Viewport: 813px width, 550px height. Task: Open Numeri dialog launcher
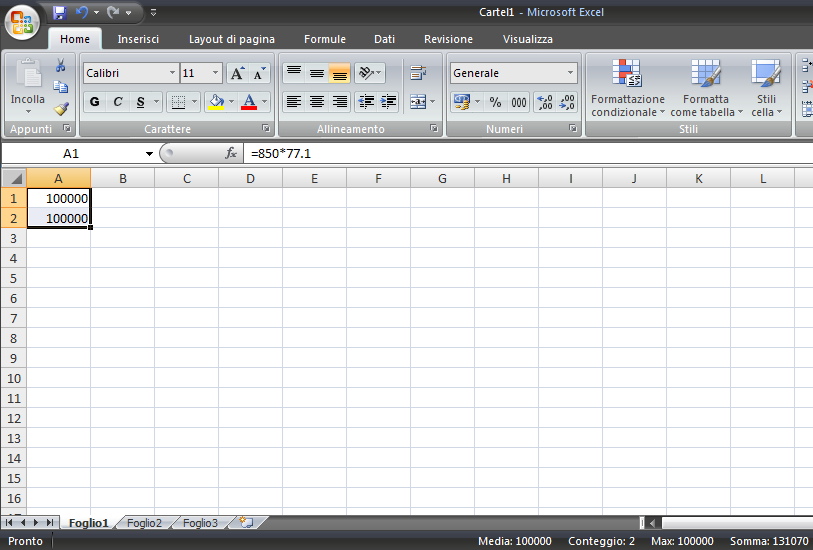[572, 128]
